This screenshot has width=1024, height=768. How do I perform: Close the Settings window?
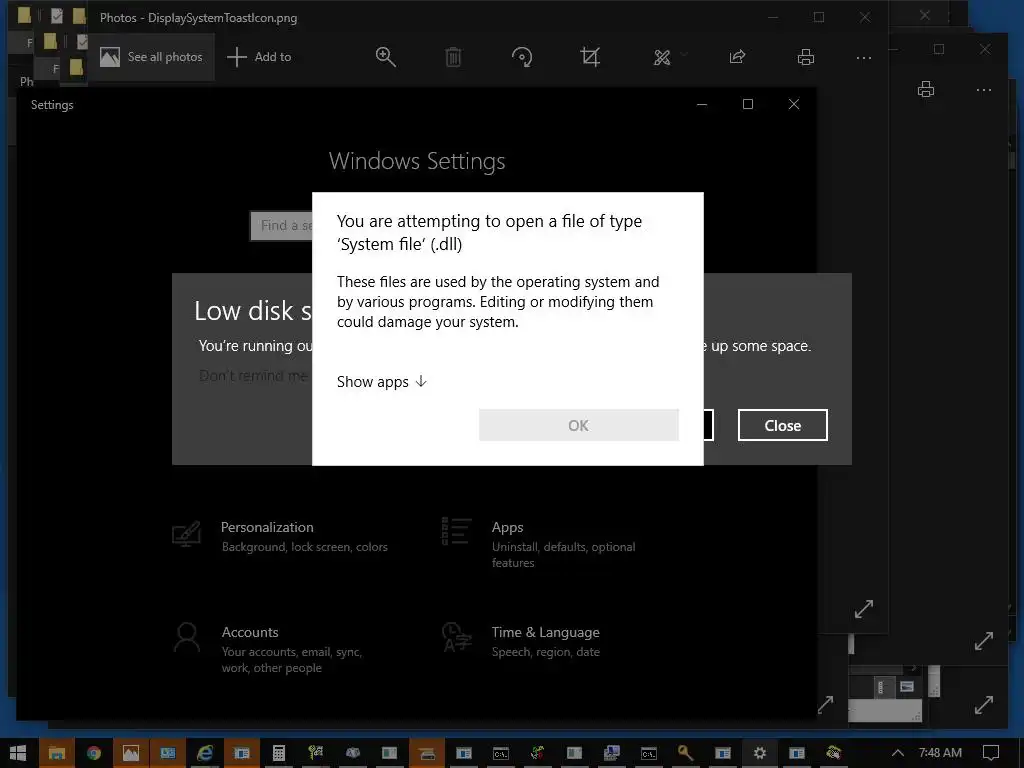click(793, 104)
